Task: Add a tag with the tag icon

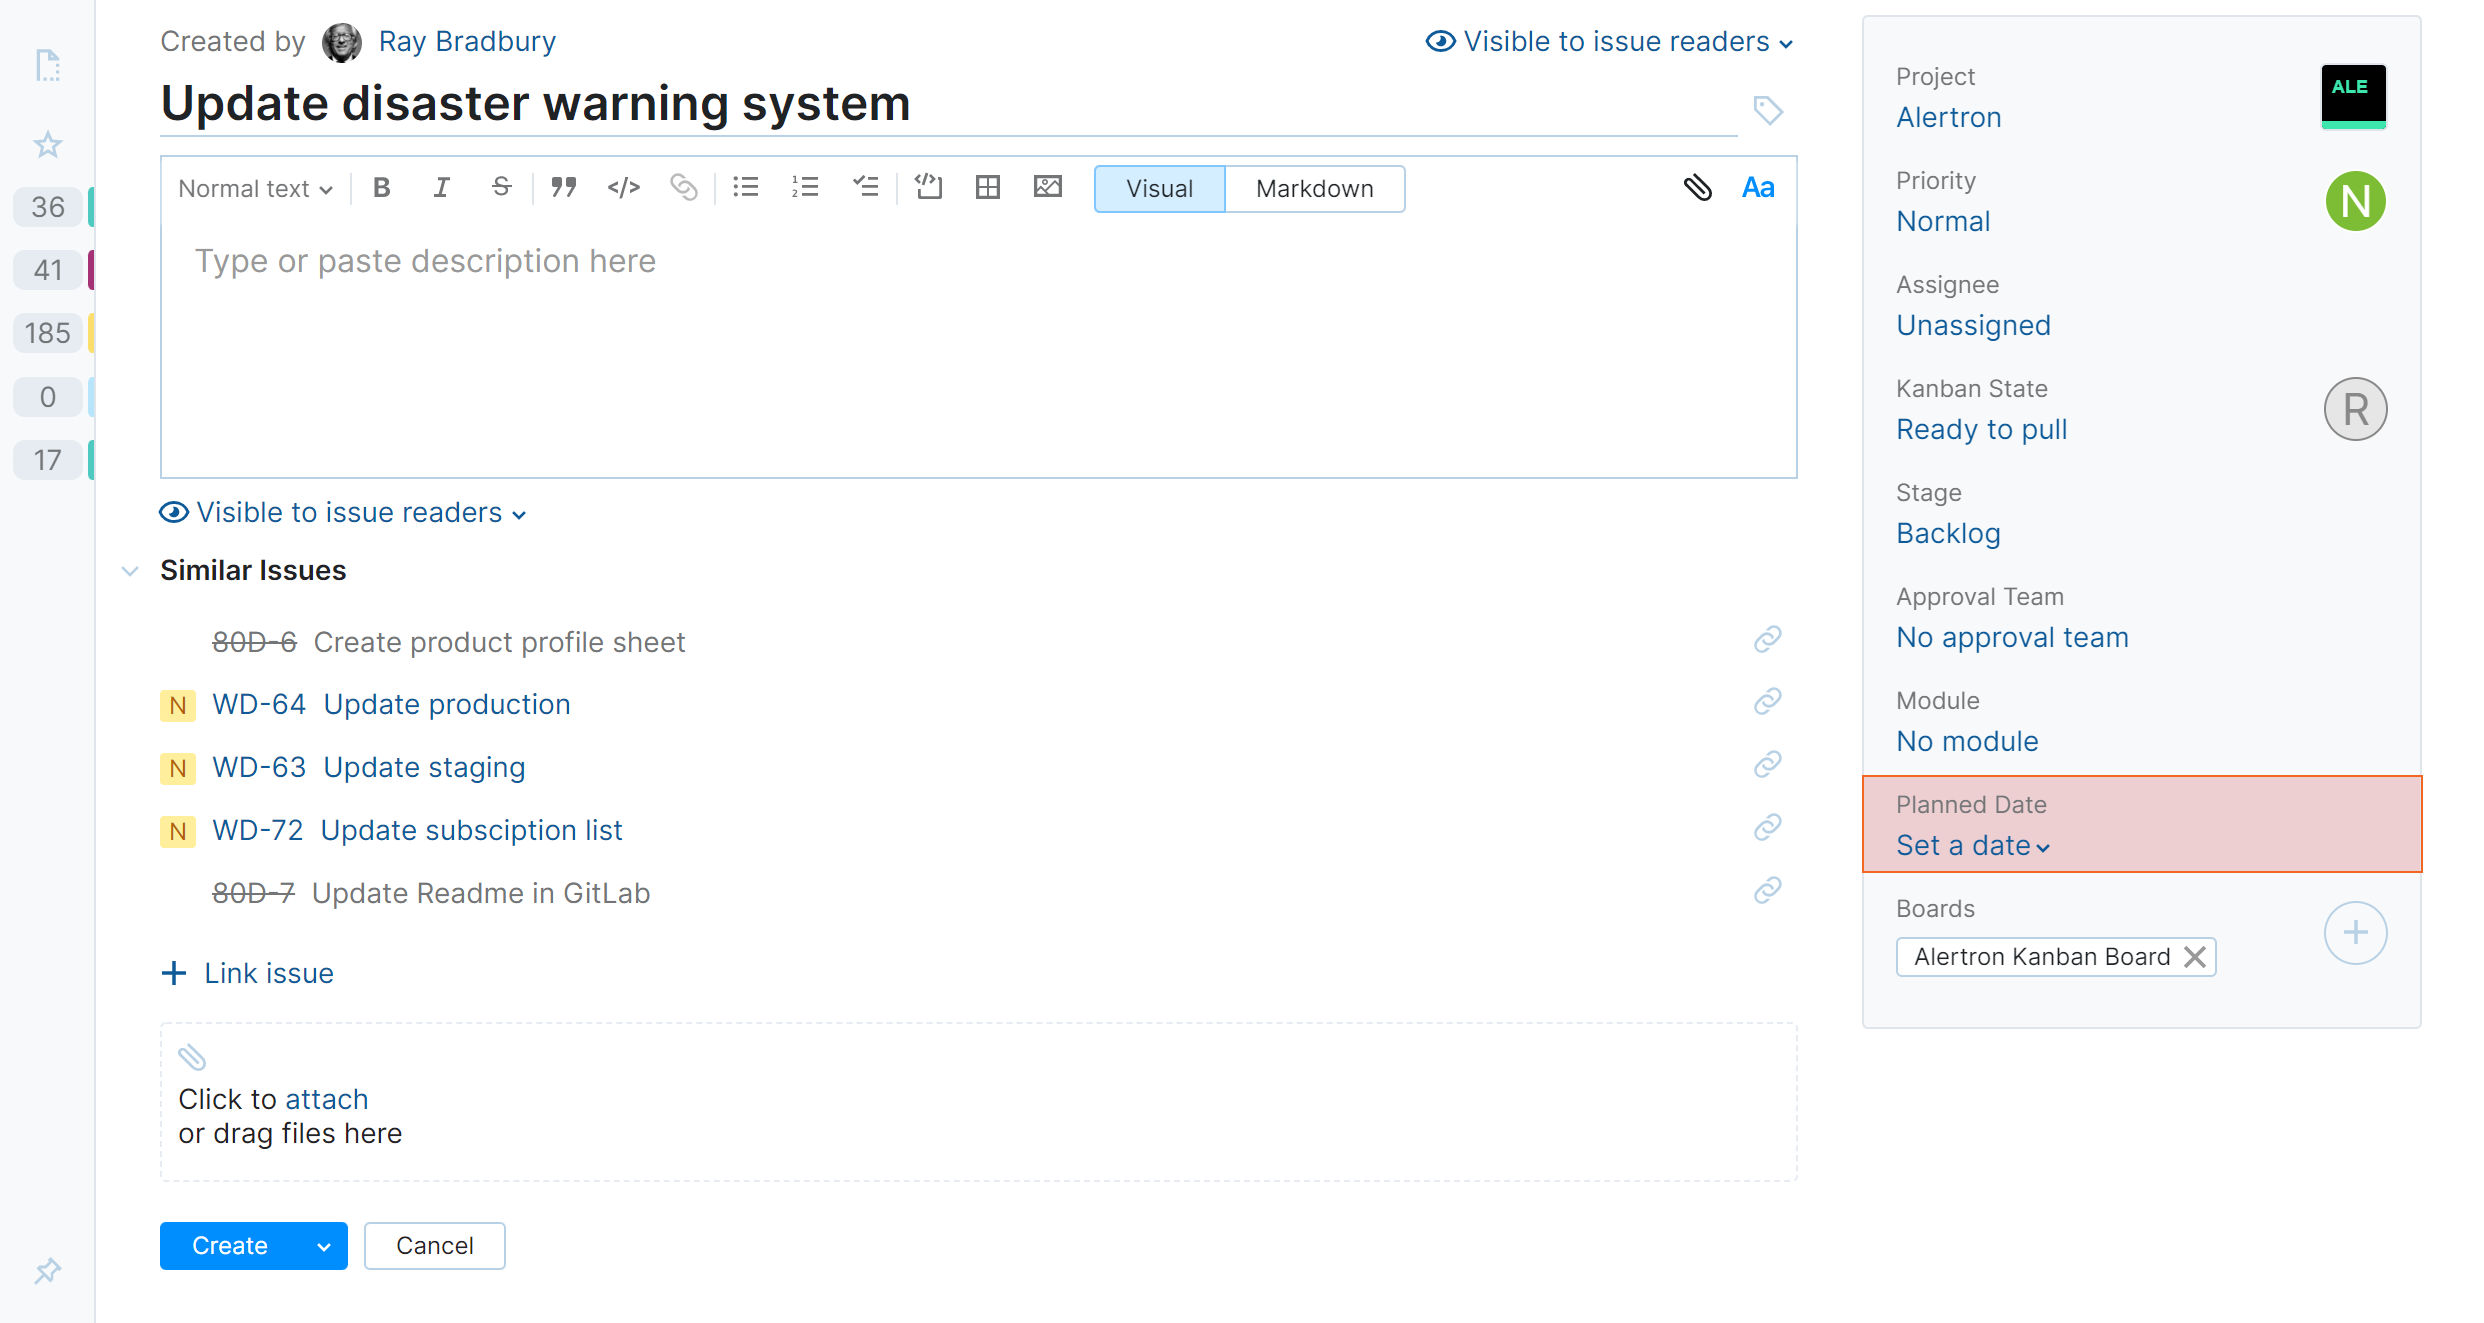Action: pos(1767,110)
